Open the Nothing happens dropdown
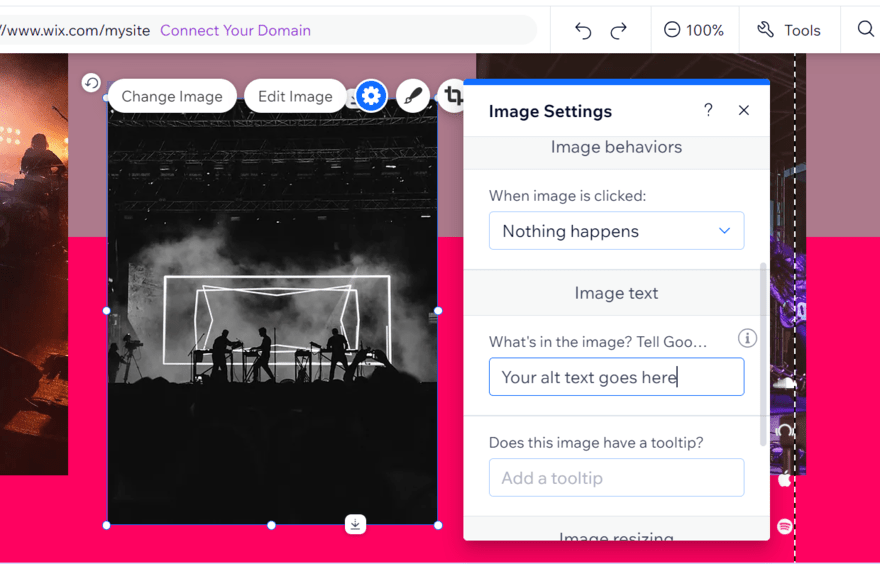 click(616, 231)
